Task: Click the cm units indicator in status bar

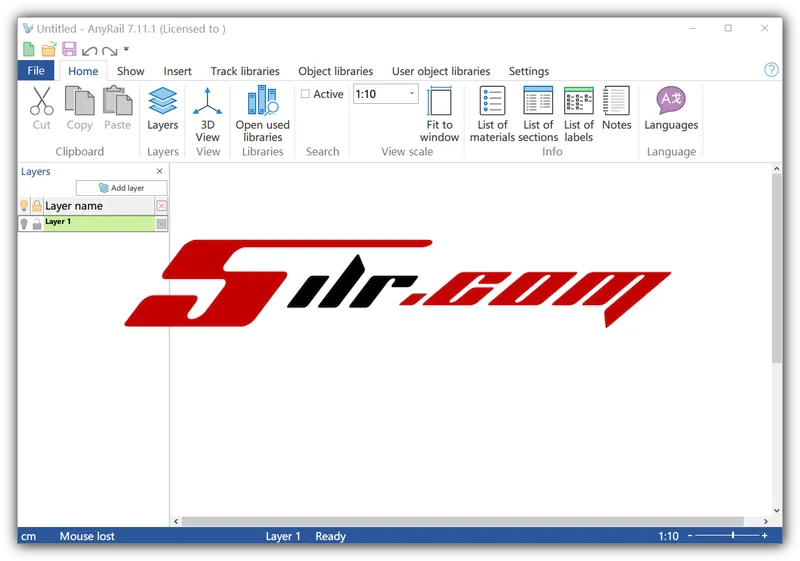Action: [x=29, y=536]
